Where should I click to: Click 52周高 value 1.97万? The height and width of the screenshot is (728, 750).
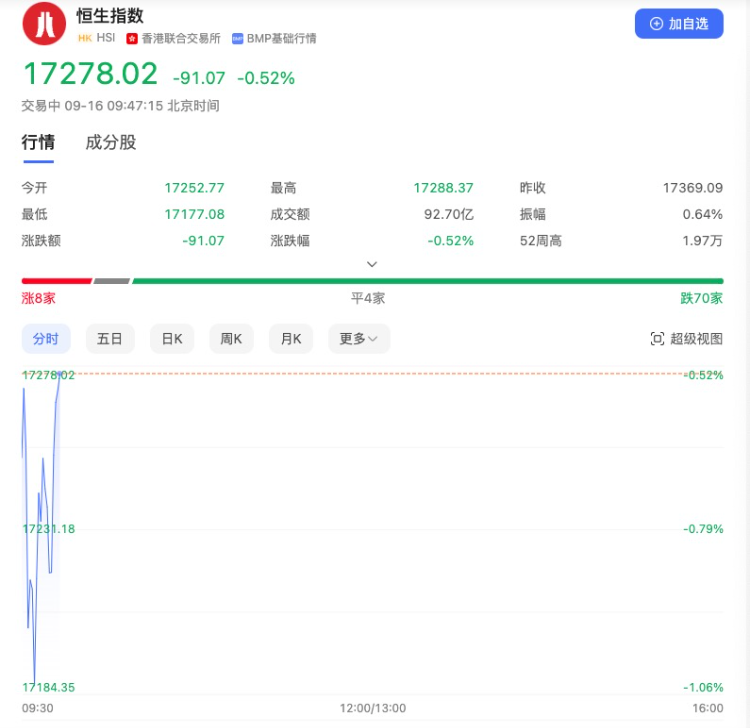[x=702, y=240]
